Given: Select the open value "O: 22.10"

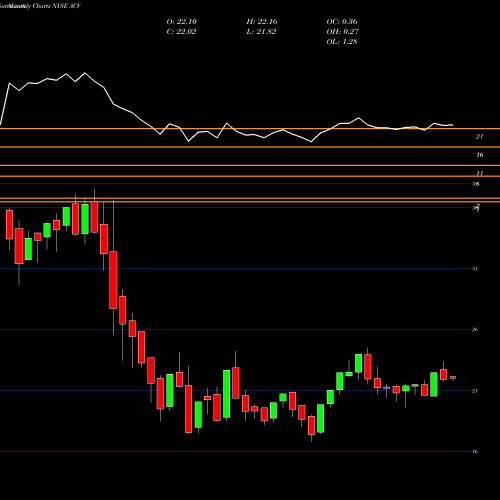Looking at the screenshot, I should [x=182, y=22].
